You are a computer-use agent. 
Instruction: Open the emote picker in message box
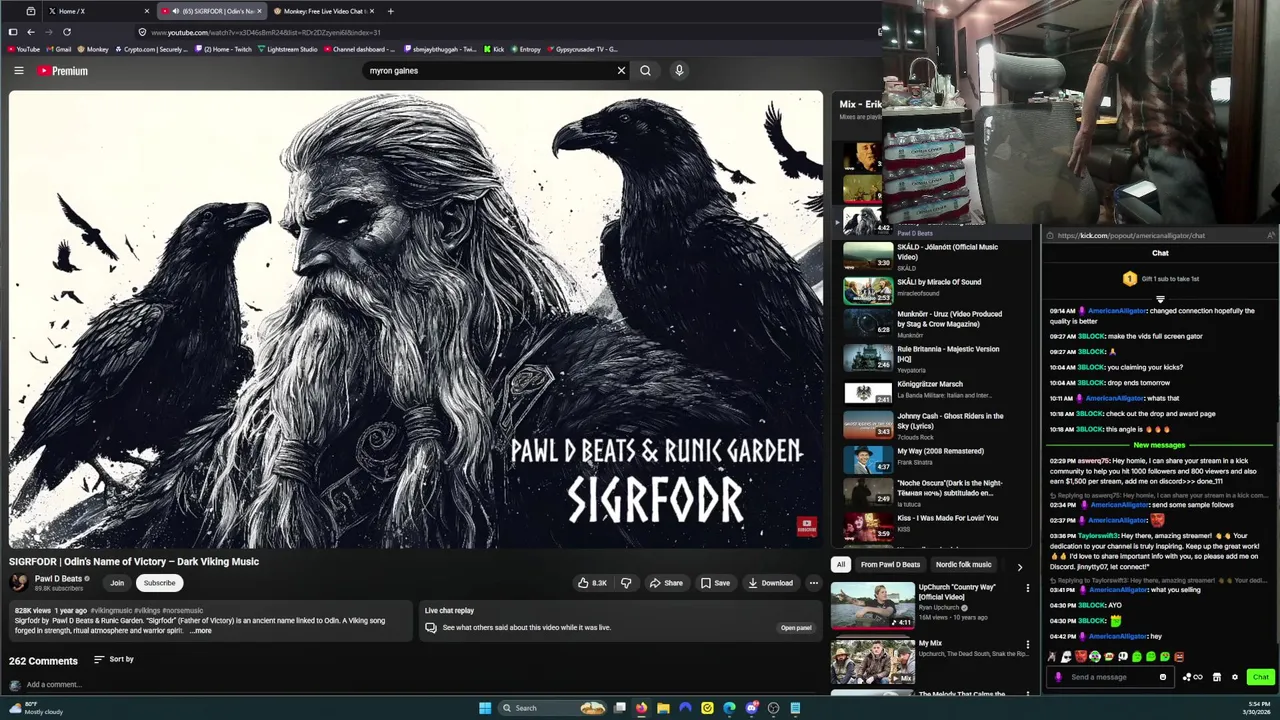click(x=1162, y=677)
